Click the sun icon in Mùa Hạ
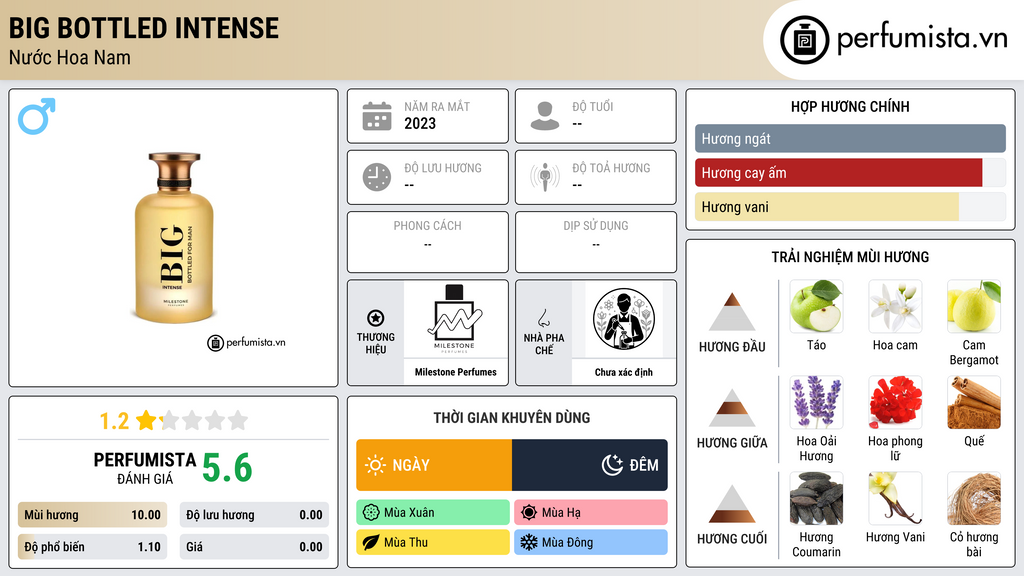 point(529,513)
